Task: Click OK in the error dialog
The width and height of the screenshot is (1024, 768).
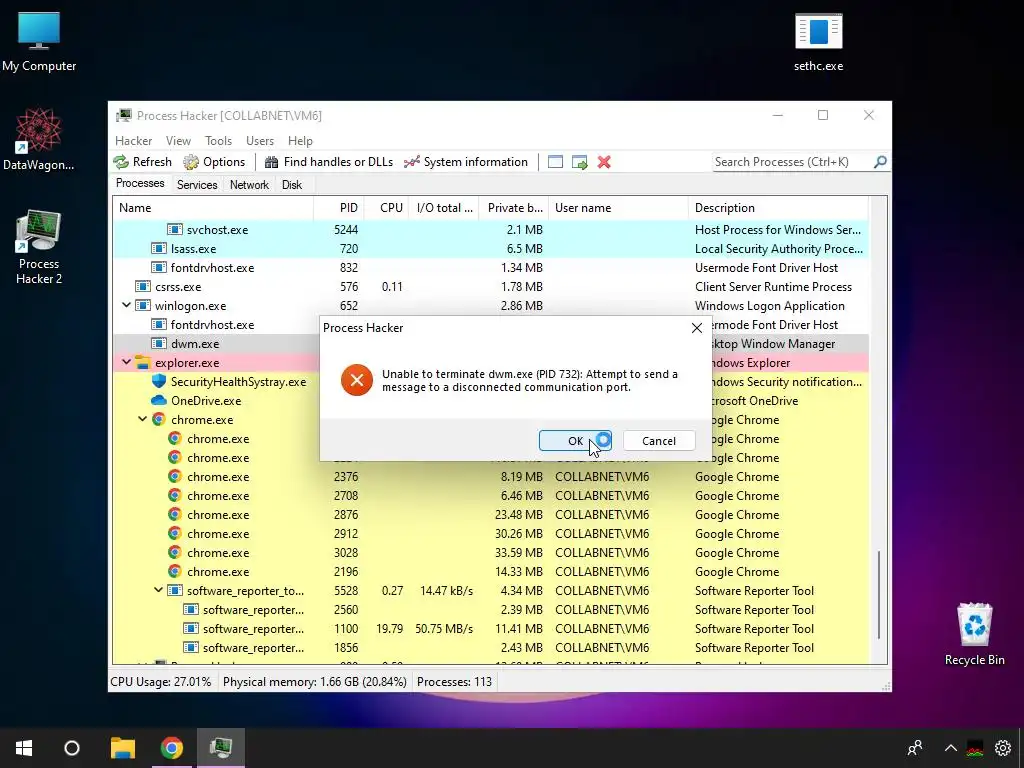Action: [x=575, y=441]
